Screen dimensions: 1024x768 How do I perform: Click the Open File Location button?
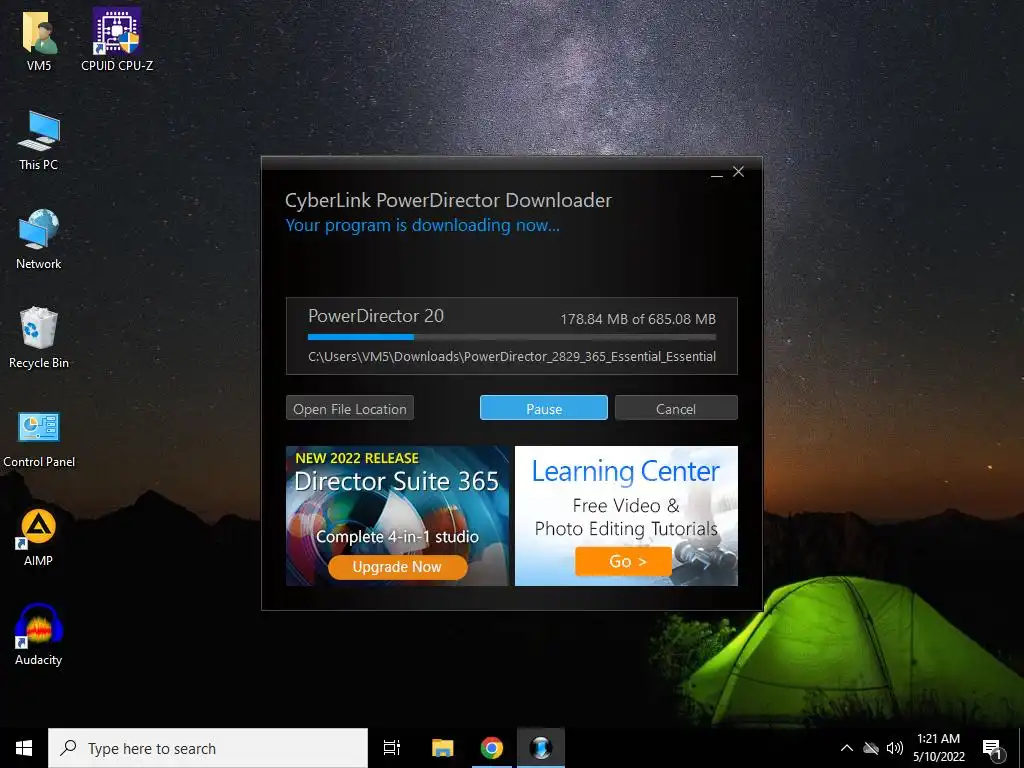click(349, 408)
